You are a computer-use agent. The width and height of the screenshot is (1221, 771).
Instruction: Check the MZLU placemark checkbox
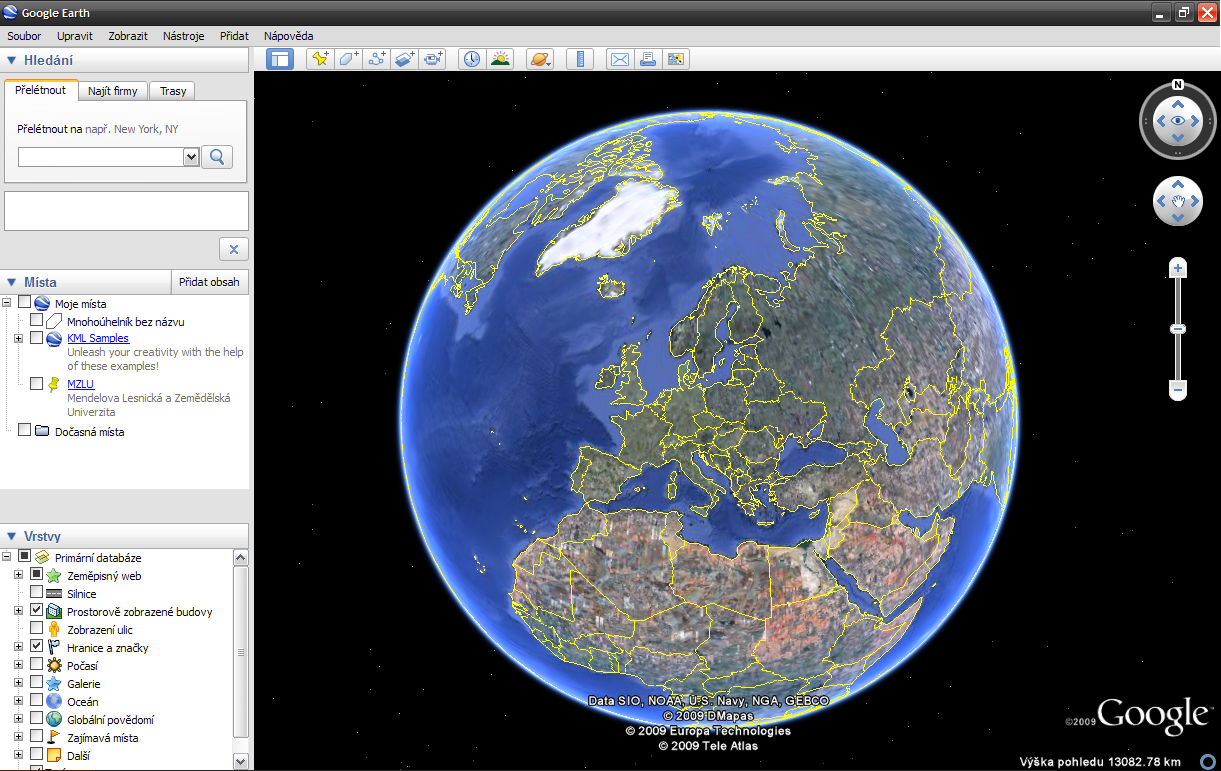coord(37,383)
